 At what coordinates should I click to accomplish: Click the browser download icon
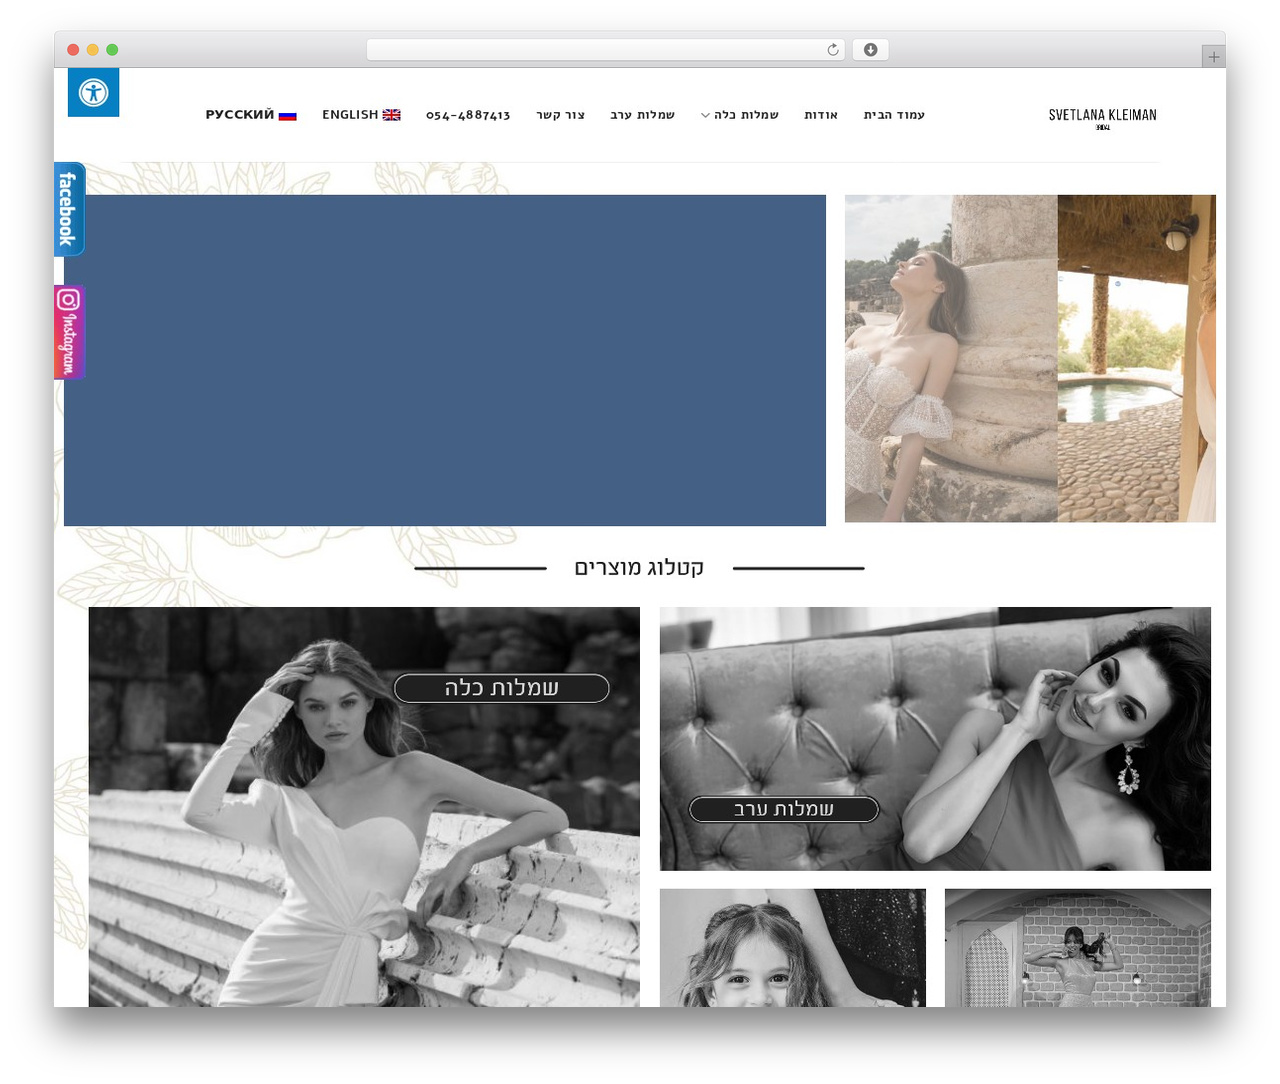pos(871,50)
